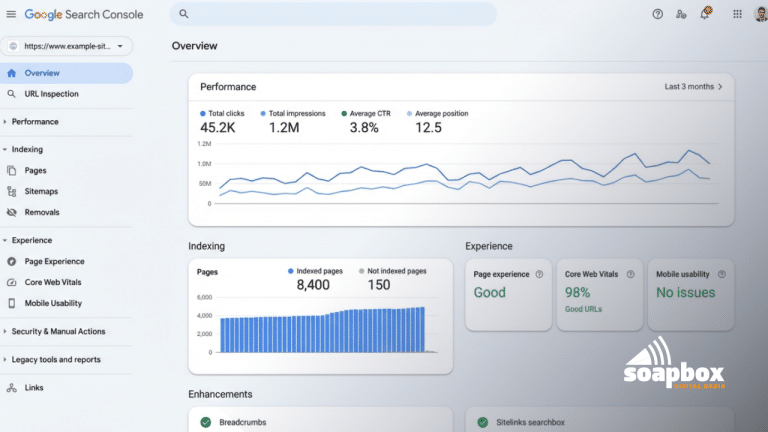
Task: Click the Sitemaps tree icon
Action: [12, 192]
